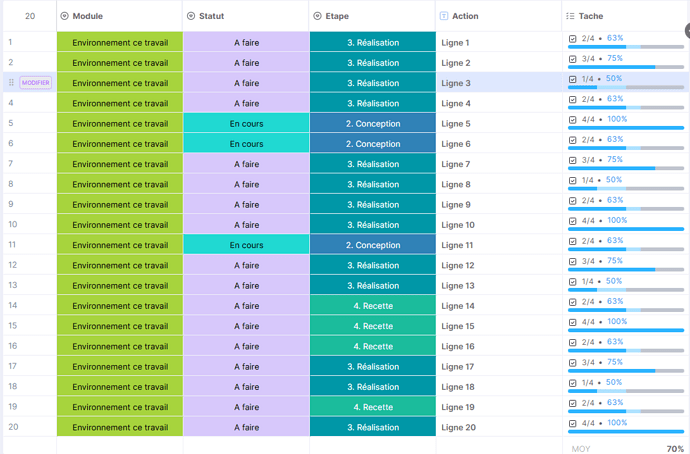Toggle the checklist box in row 5 Tache
Viewport: 690px width, 454px height.
pos(572,120)
